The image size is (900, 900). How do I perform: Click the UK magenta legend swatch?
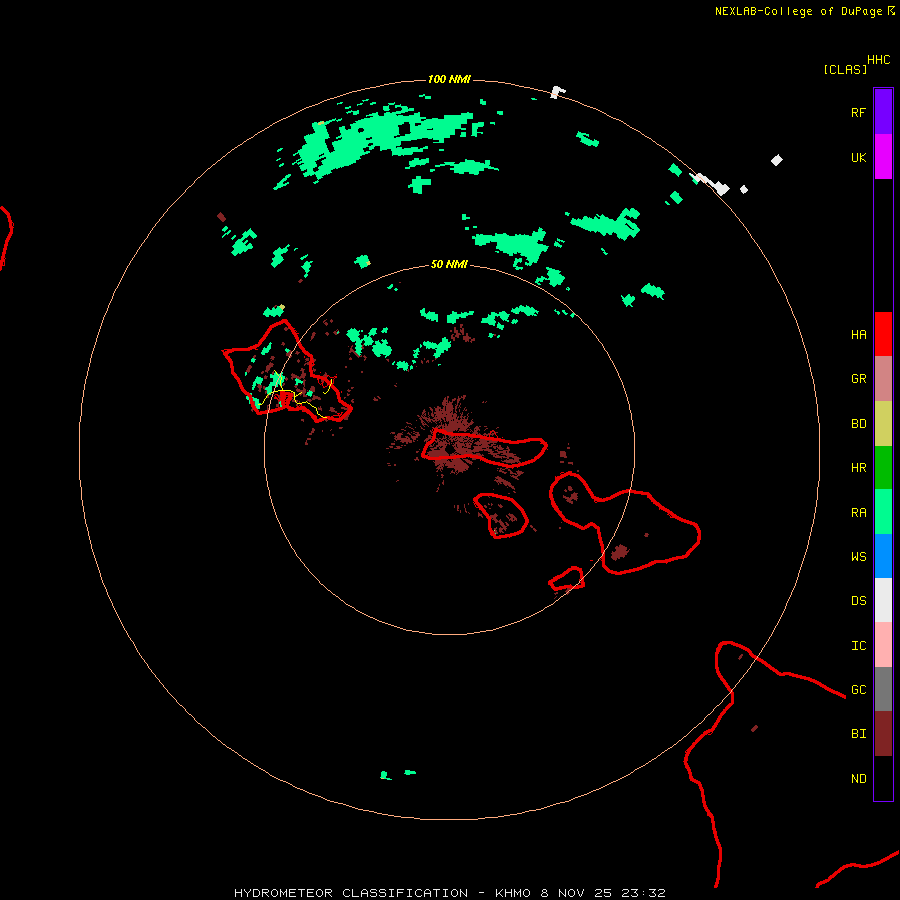click(883, 157)
